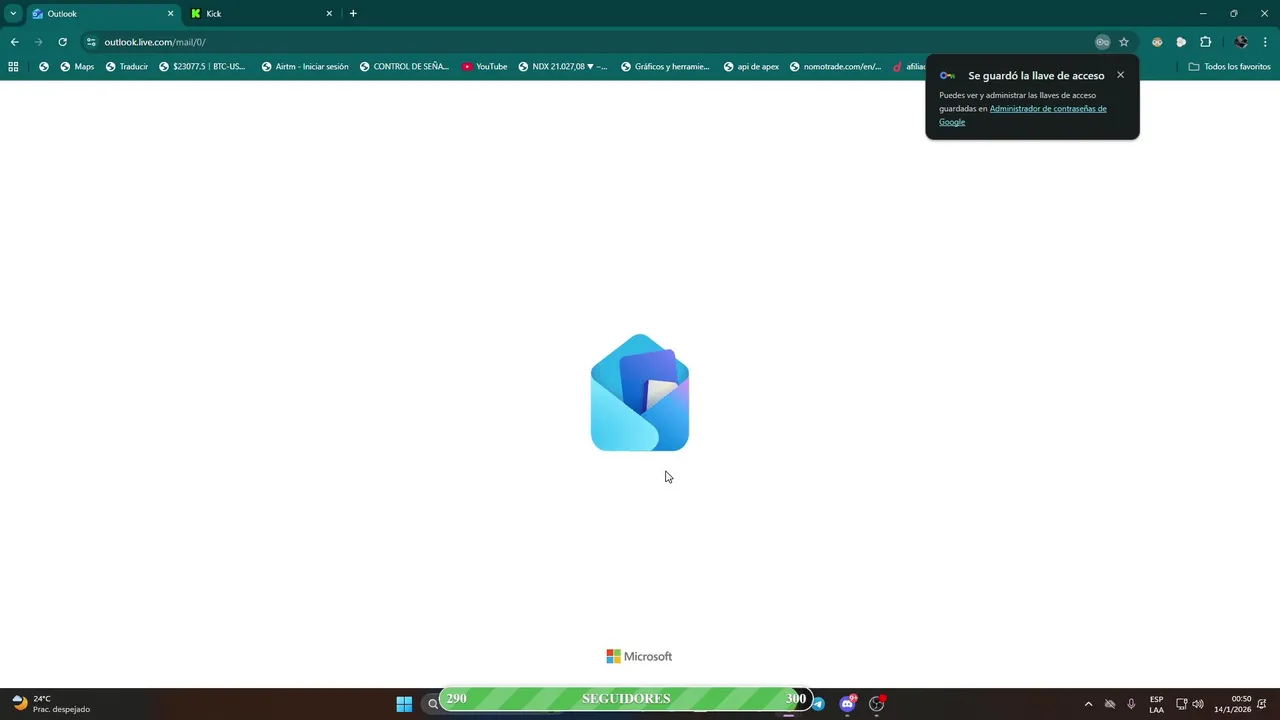This screenshot has height=720, width=1280.
Task: Open Todos los favoritos folder
Action: point(1229,67)
